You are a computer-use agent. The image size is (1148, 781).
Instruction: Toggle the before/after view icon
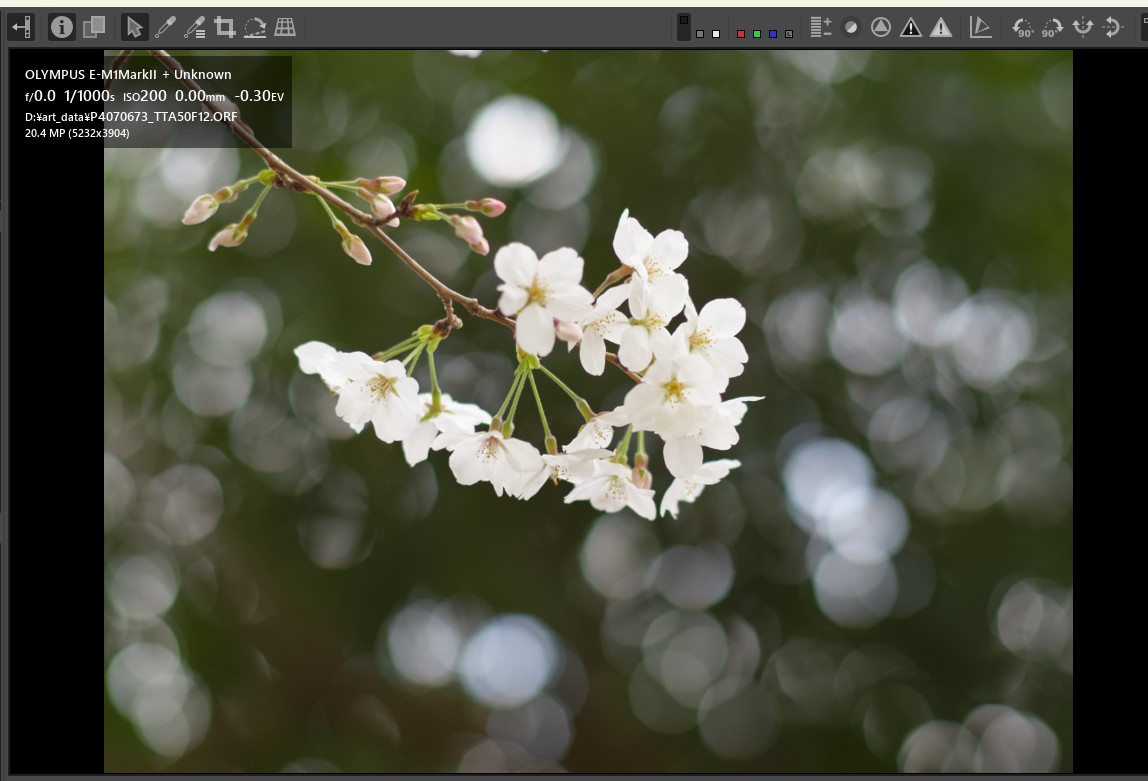pyautogui.click(x=94, y=28)
